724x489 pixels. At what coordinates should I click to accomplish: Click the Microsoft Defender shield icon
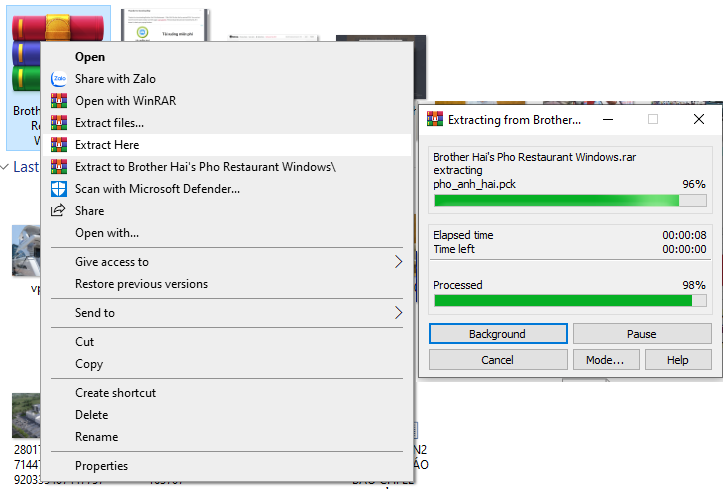(58, 189)
